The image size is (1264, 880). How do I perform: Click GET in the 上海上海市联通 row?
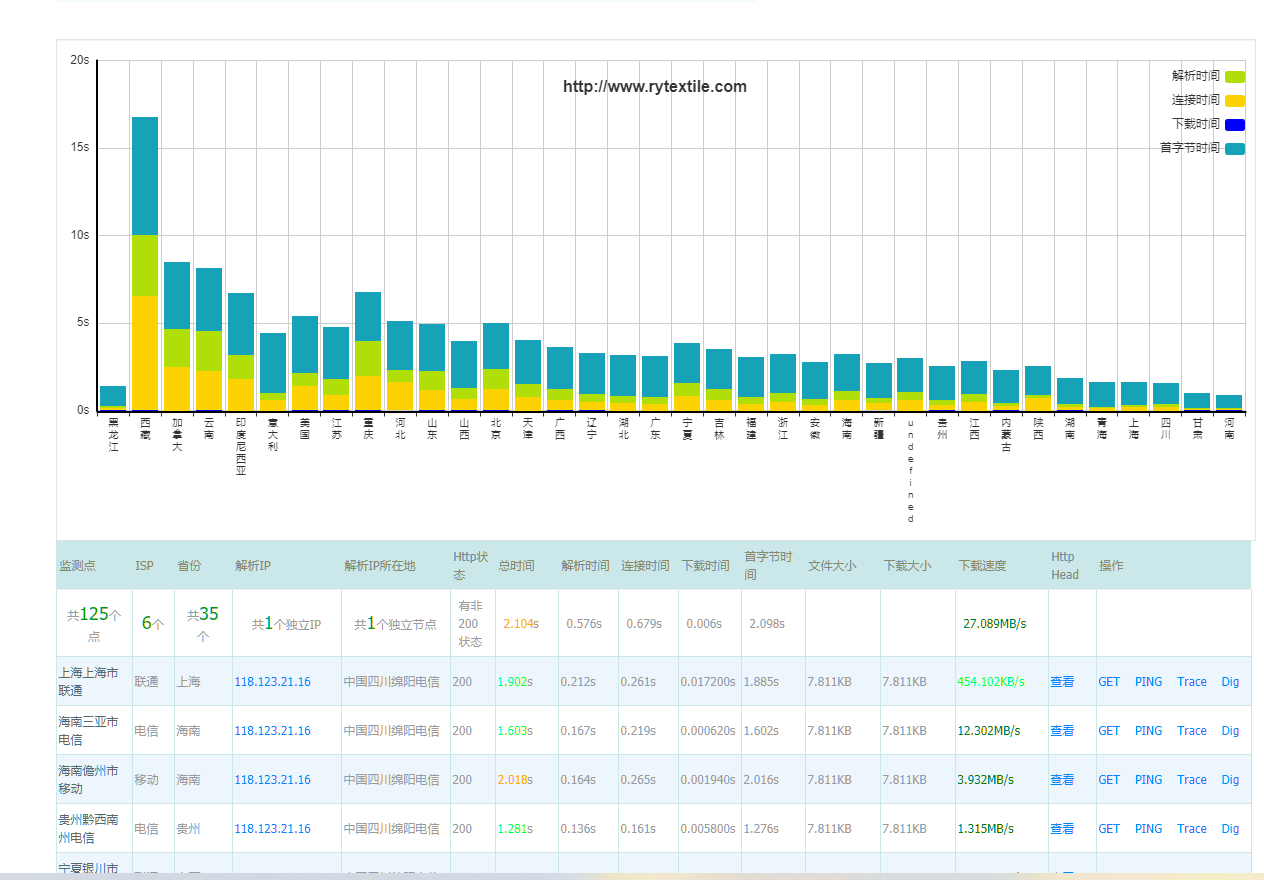coord(1109,682)
